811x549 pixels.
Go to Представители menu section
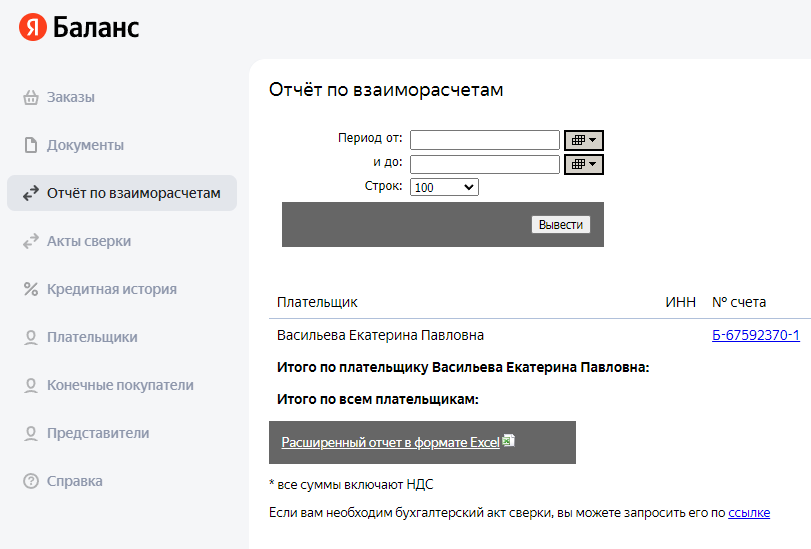(98, 434)
